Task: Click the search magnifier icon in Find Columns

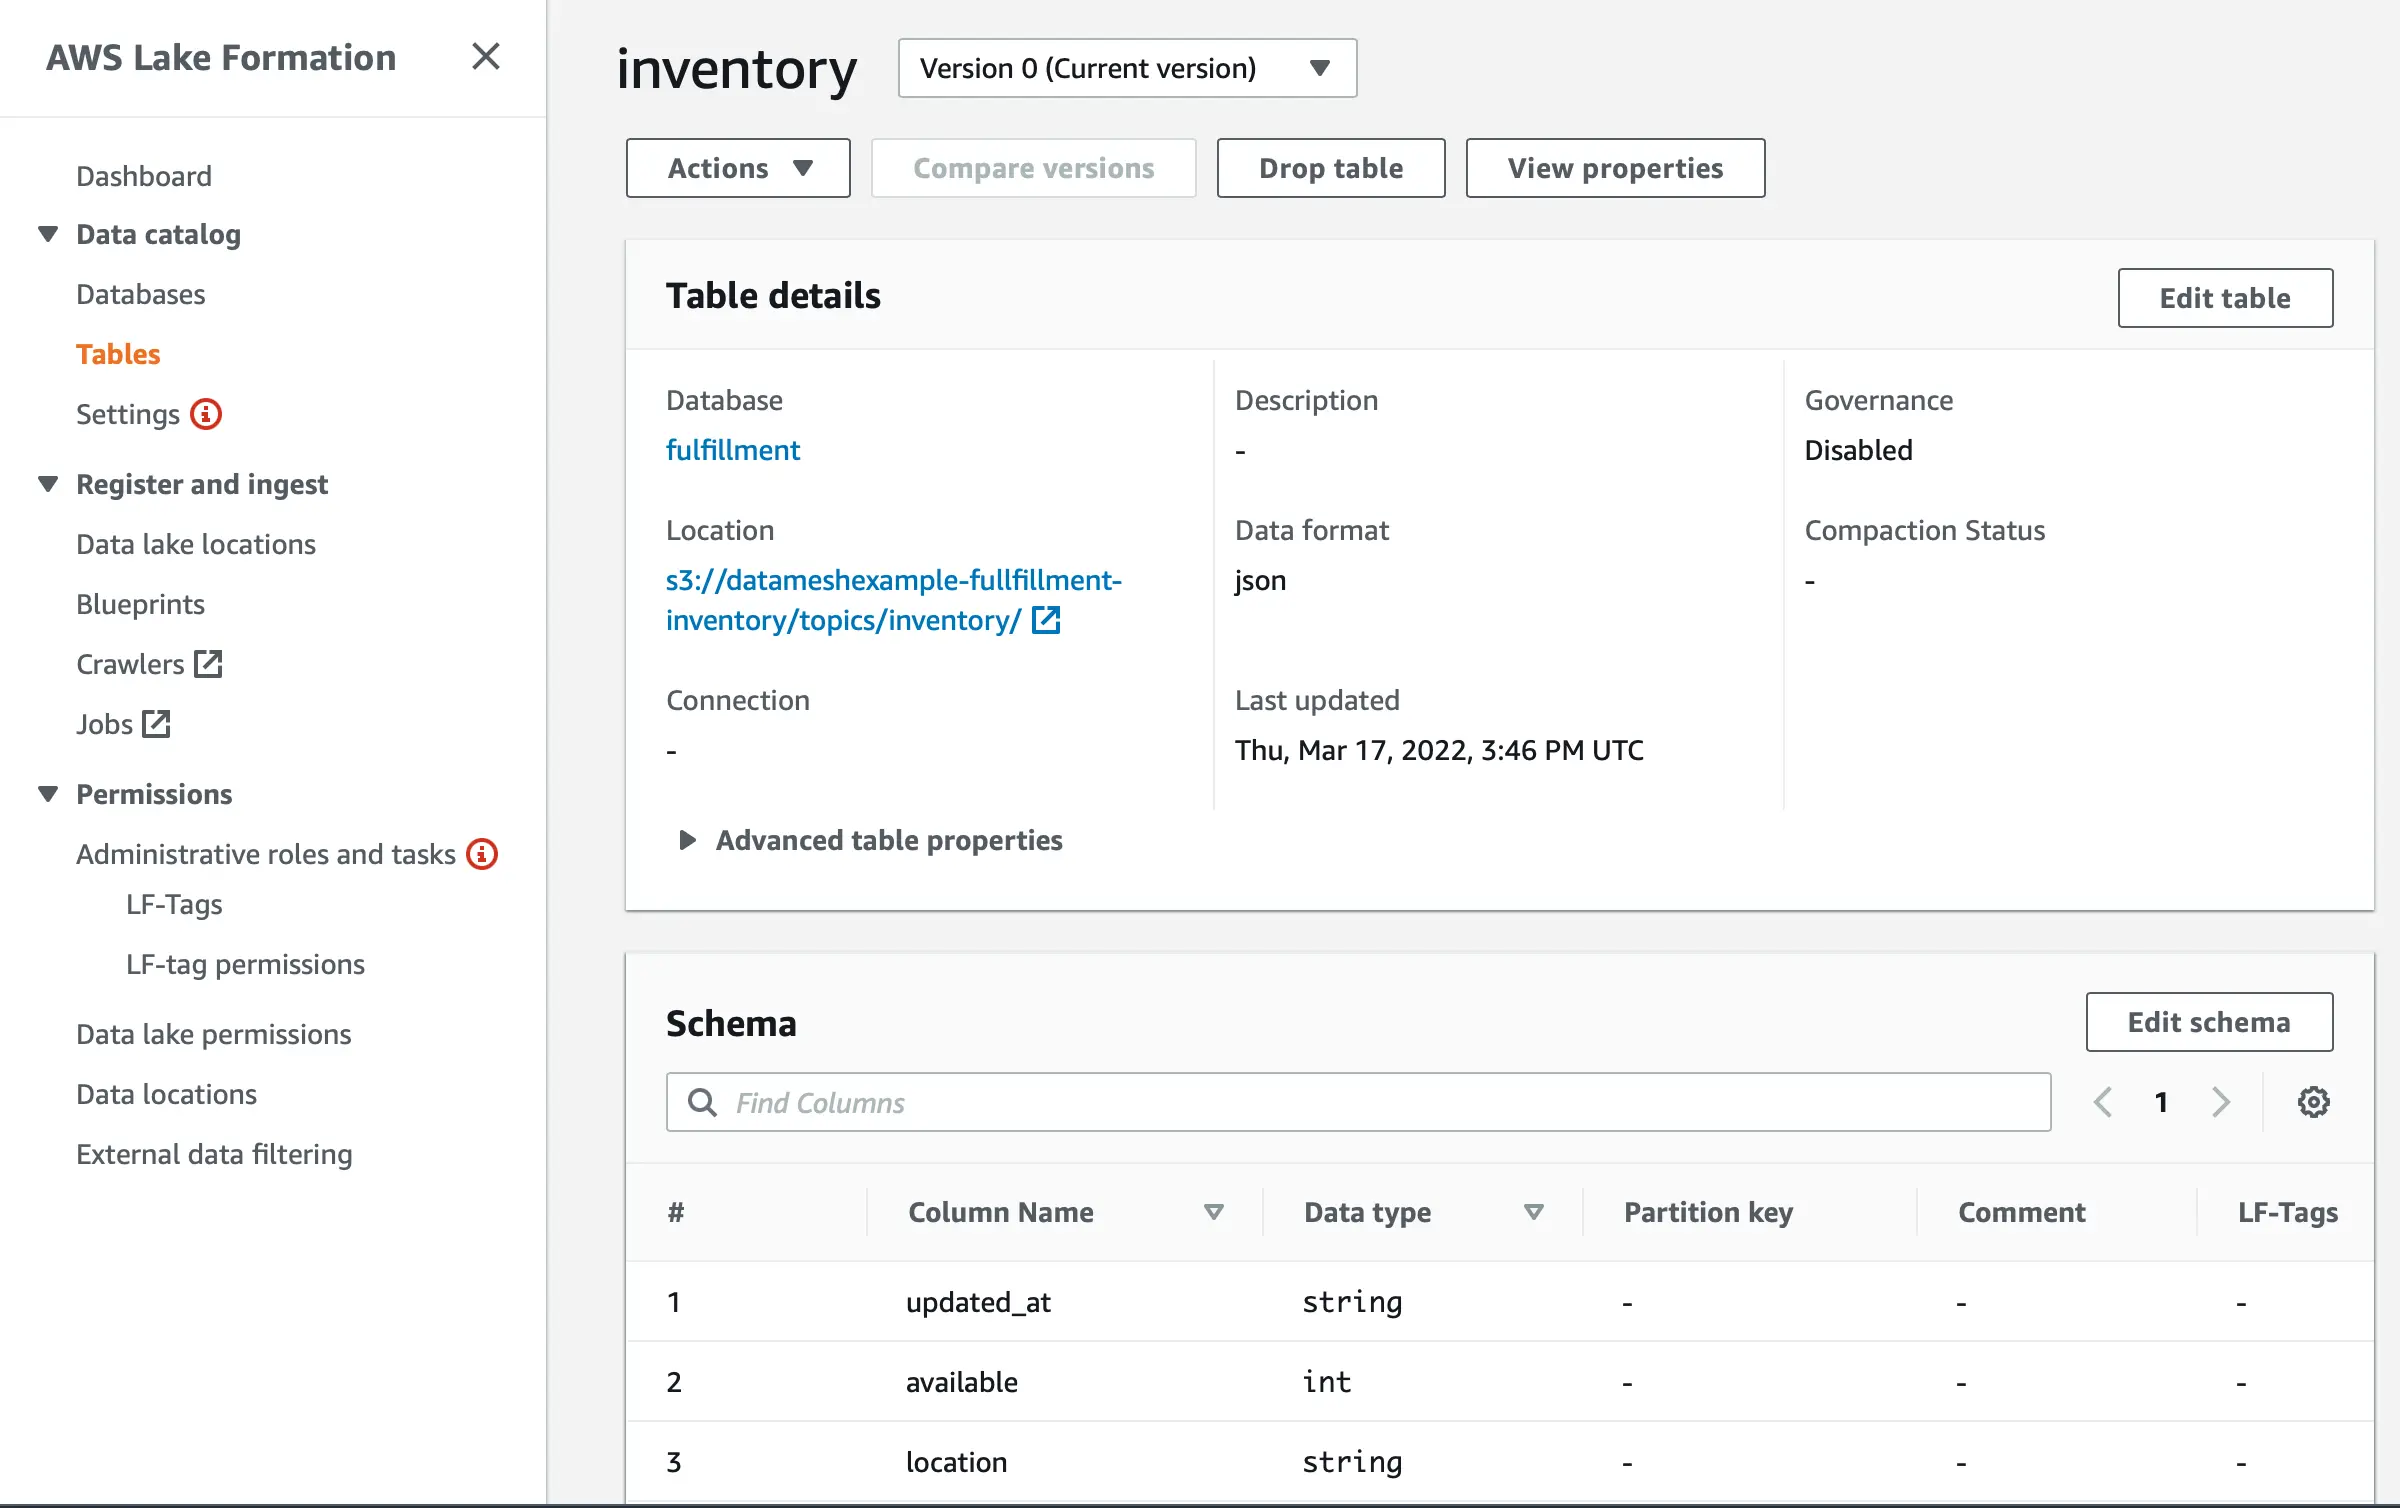Action: 703,1102
